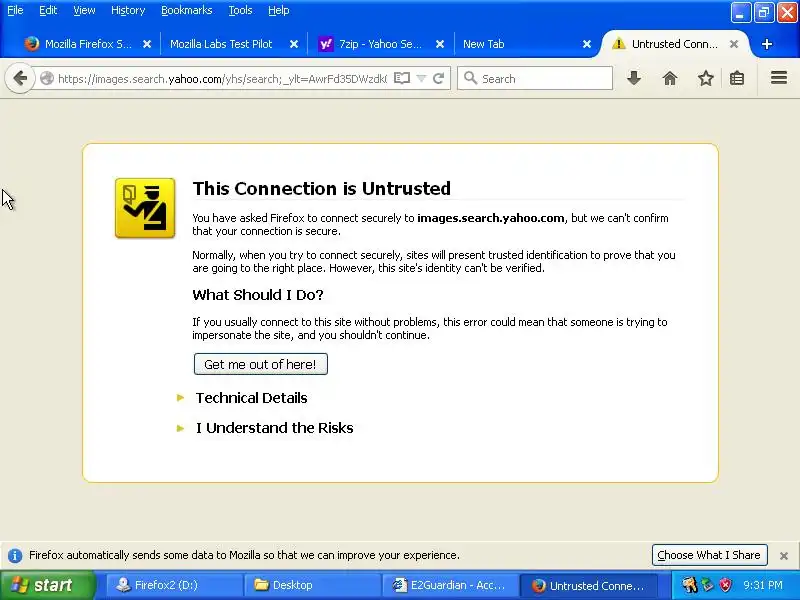Click the info icon in notification bar
The image size is (800, 600).
click(15, 556)
